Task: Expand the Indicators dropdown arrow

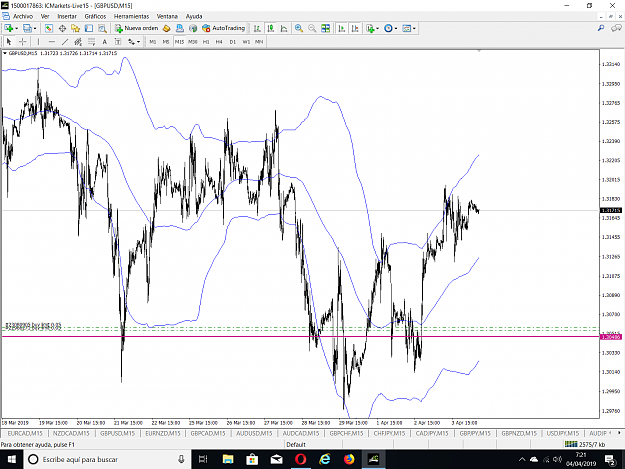Action: coord(377,28)
